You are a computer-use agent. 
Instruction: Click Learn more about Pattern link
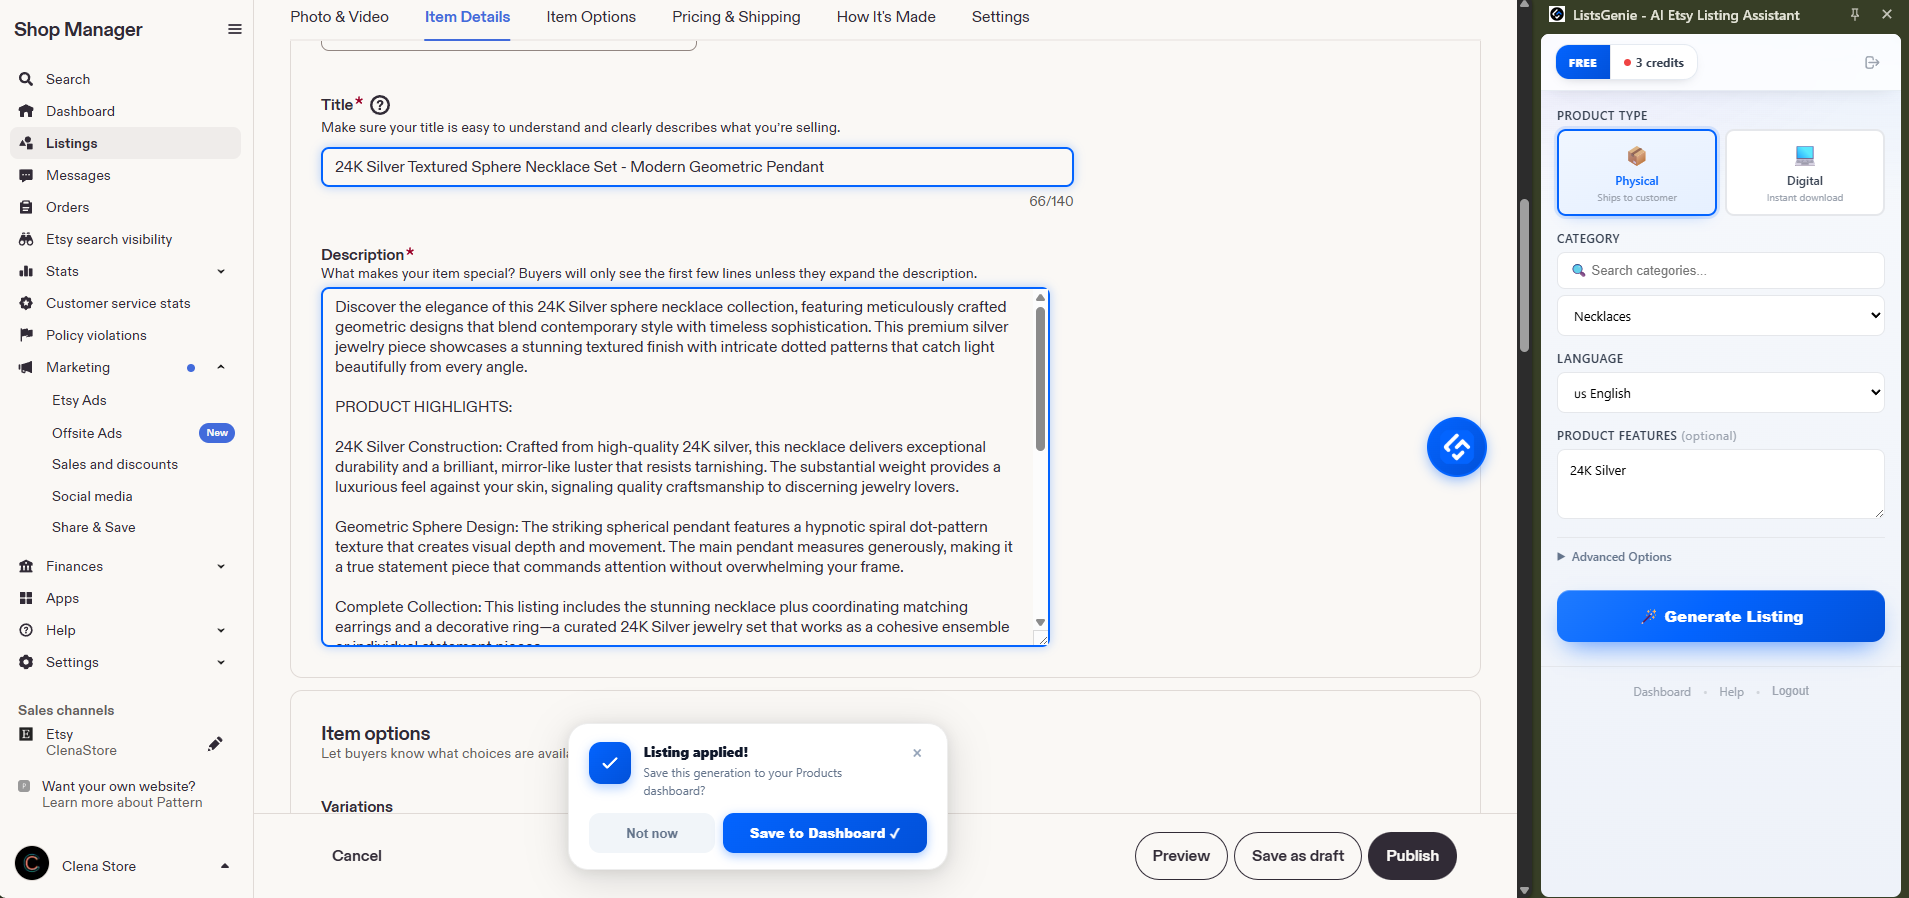[122, 802]
